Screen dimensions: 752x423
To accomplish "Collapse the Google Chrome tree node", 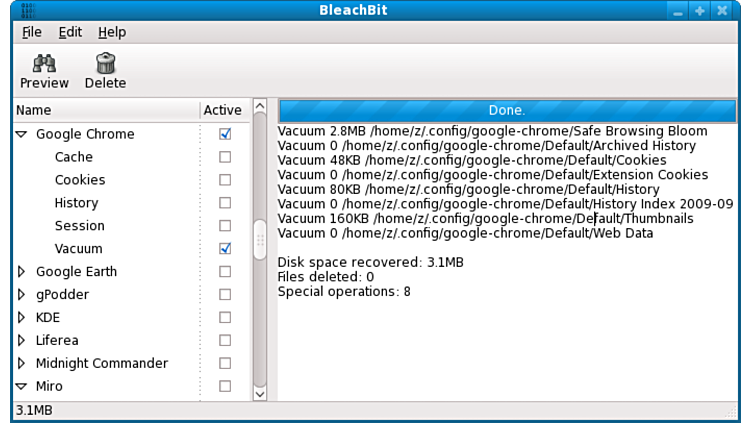I will pos(21,134).
